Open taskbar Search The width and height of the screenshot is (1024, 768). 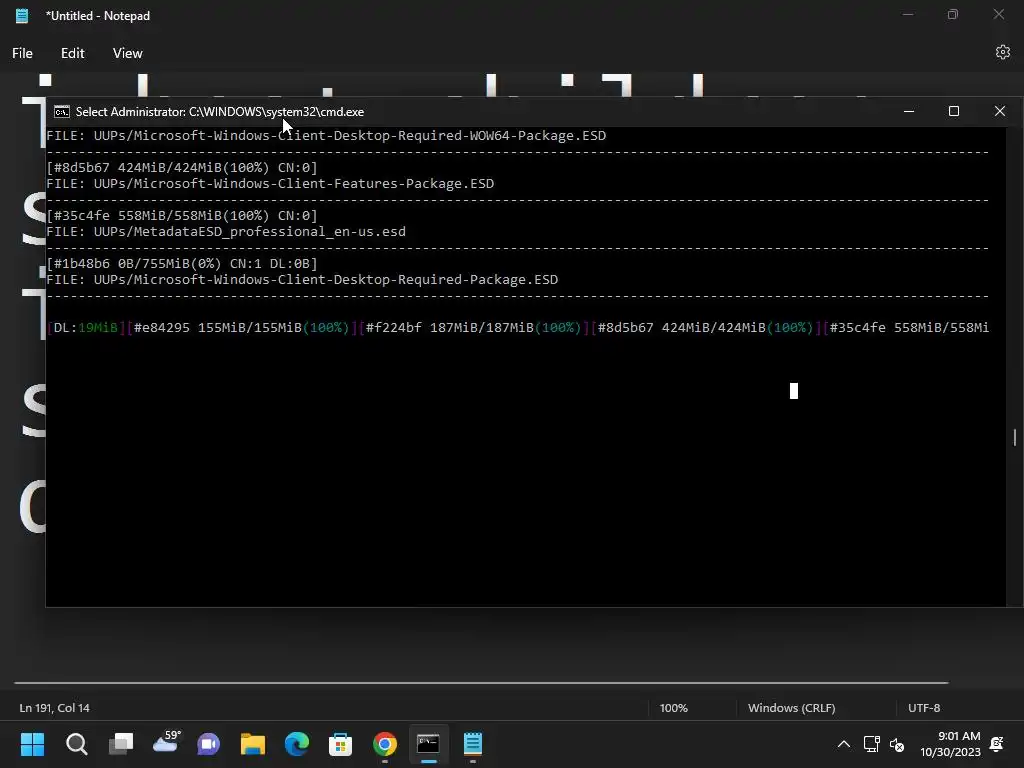click(x=76, y=744)
